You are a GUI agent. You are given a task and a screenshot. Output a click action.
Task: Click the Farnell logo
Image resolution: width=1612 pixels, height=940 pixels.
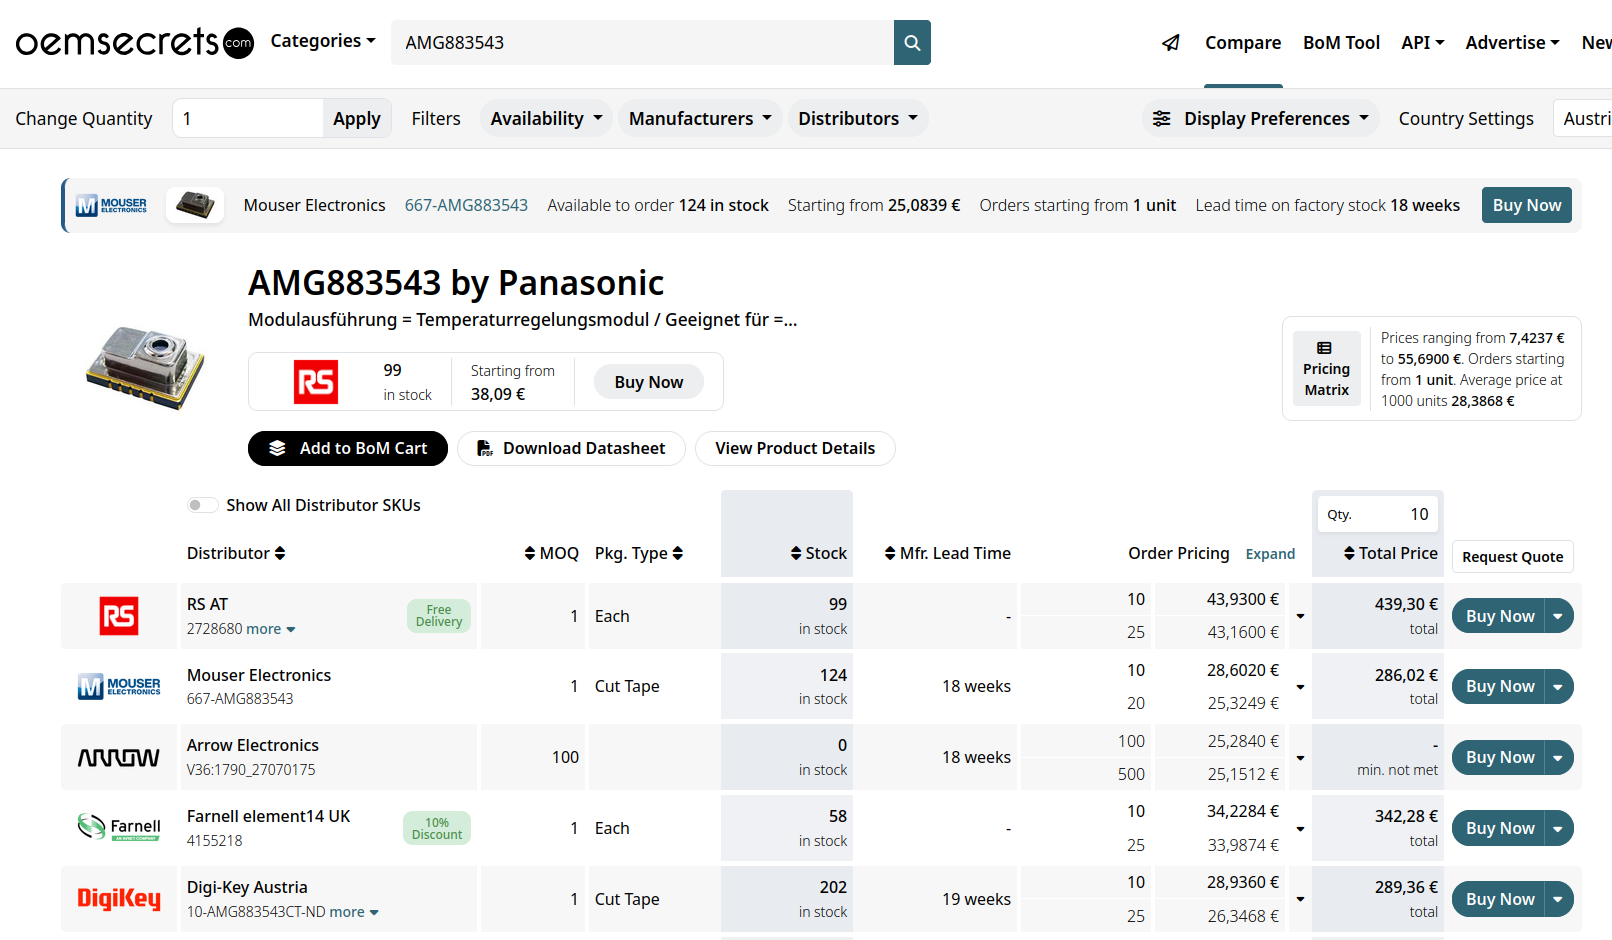click(x=119, y=827)
